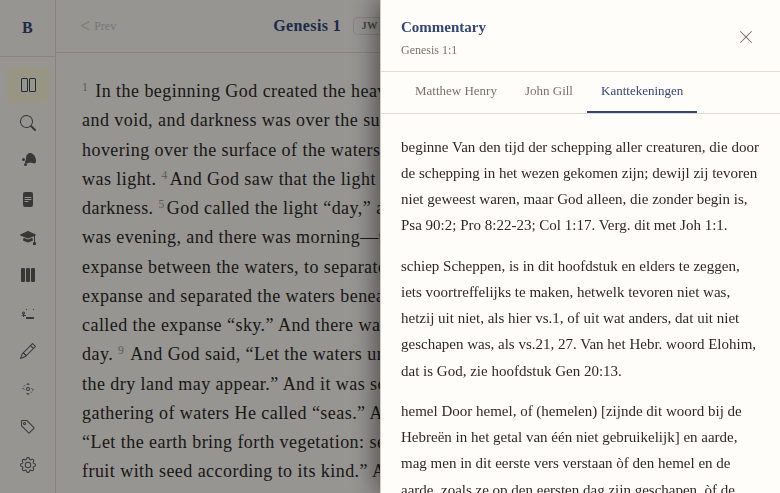Open the tags icon in sidebar
This screenshot has height=493, width=780.
(28, 427)
